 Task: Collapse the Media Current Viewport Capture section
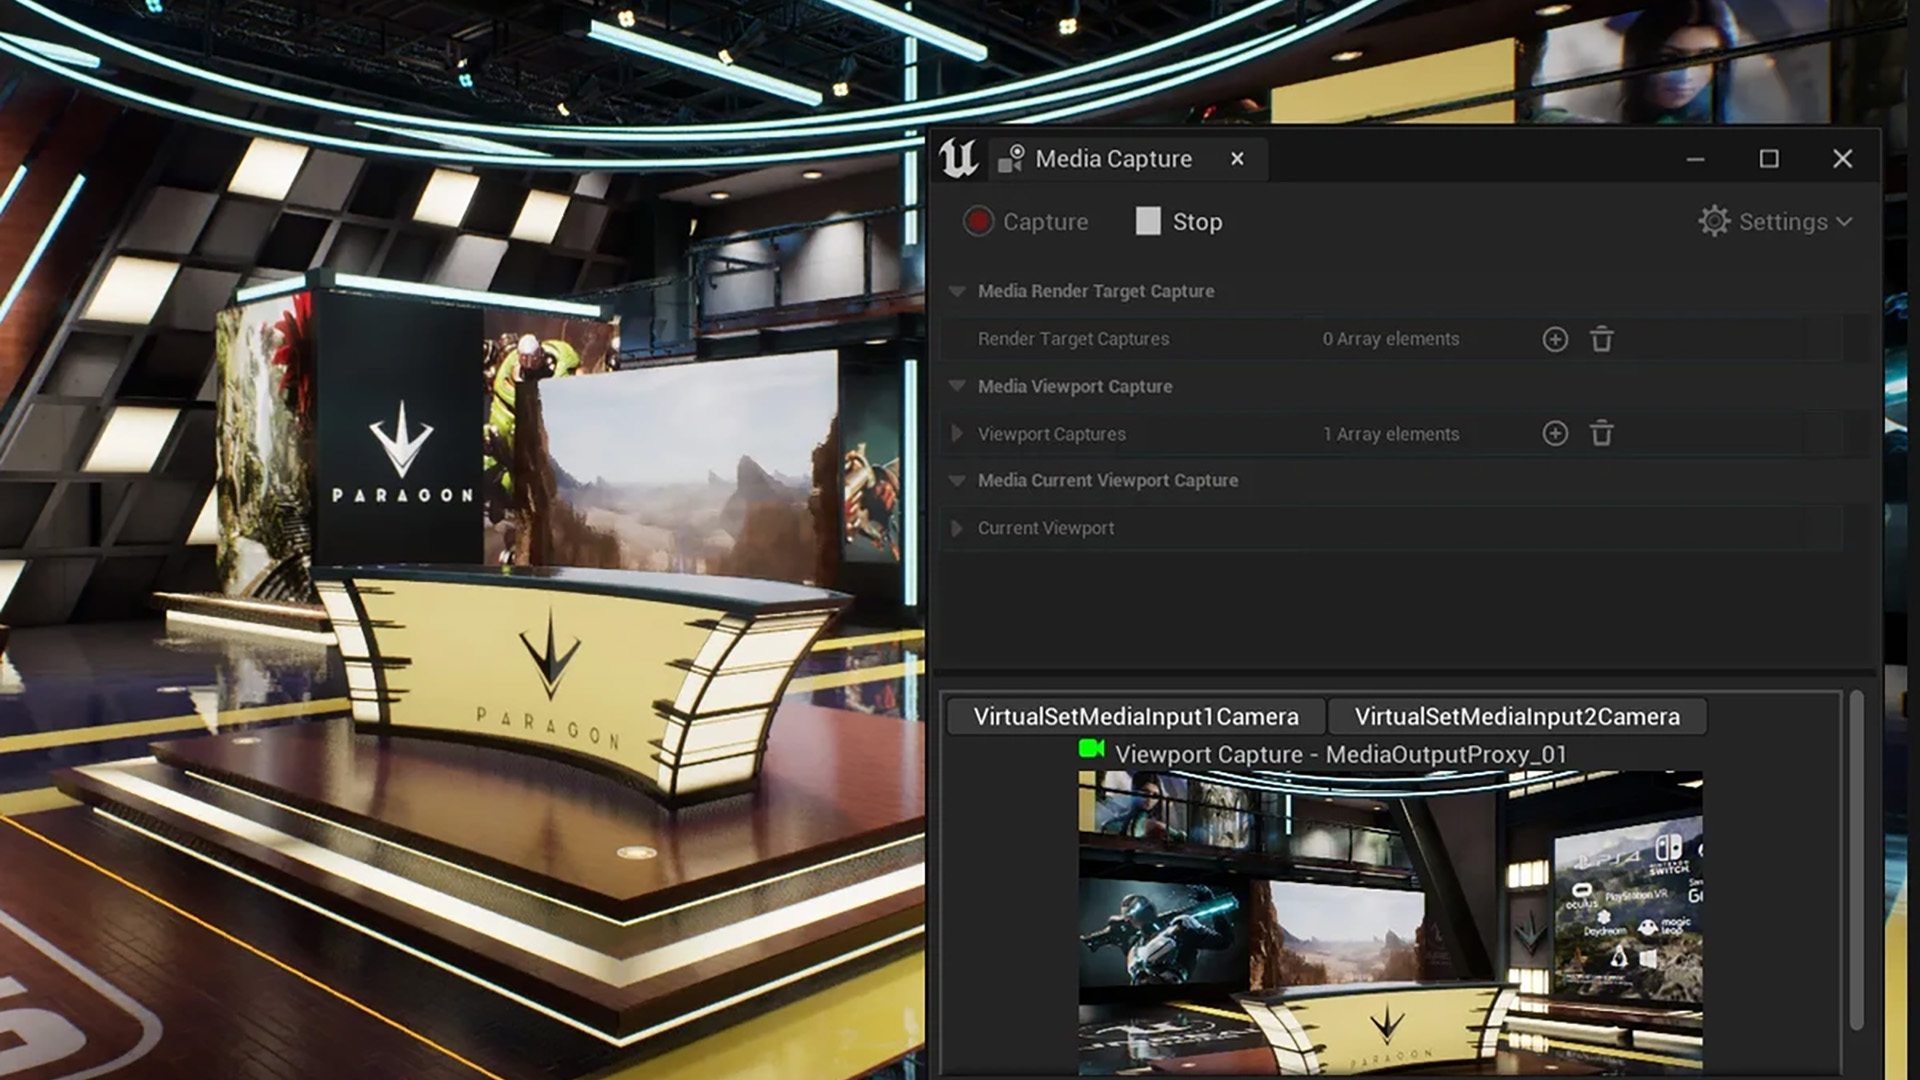tap(956, 480)
